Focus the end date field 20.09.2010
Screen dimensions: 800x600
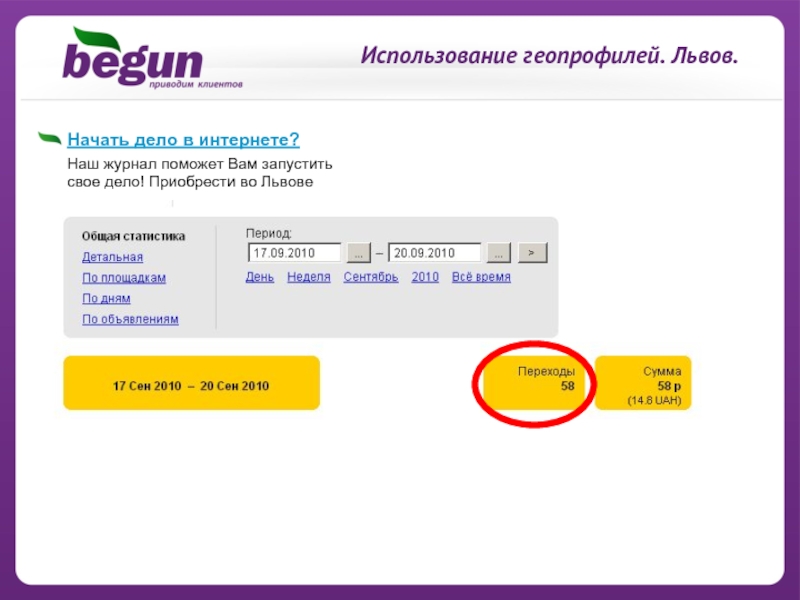(x=435, y=253)
